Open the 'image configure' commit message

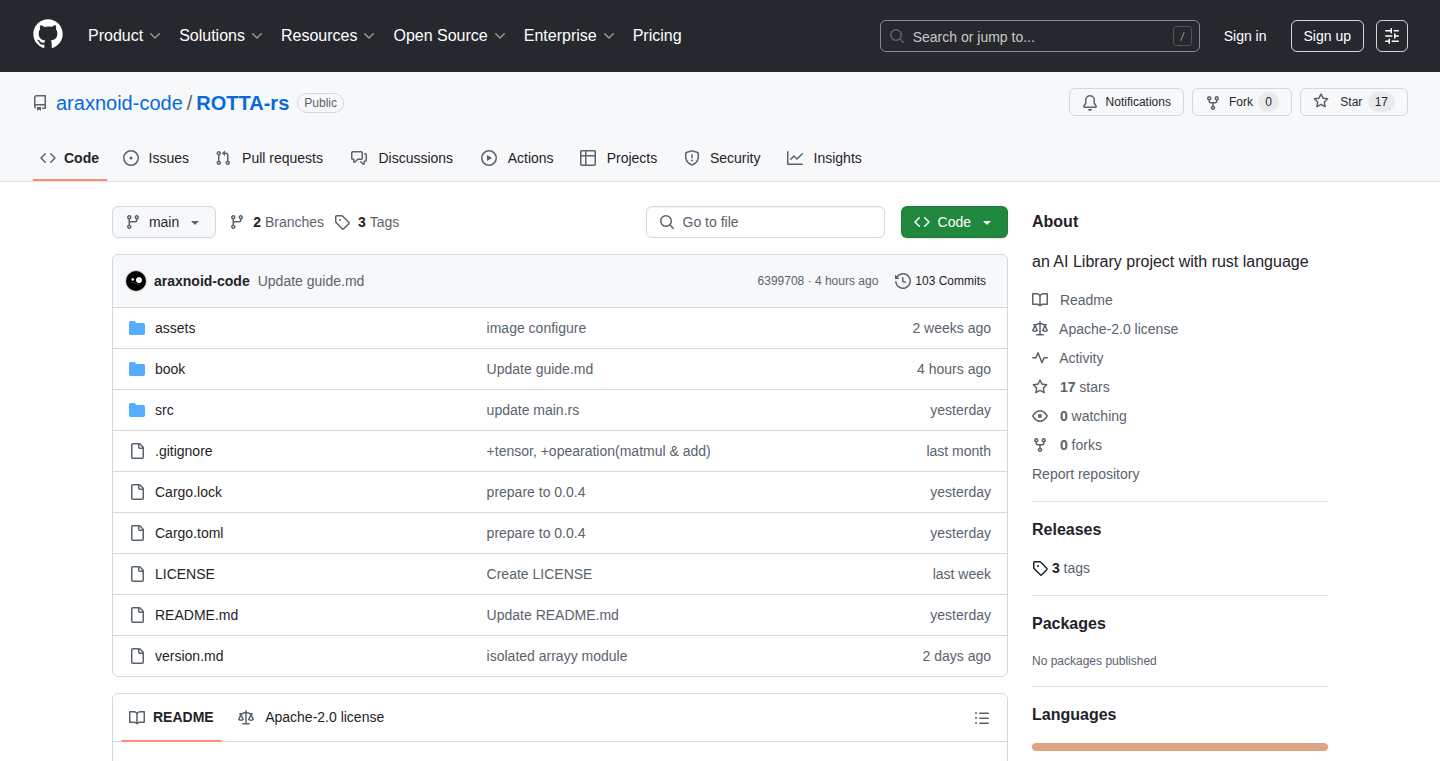coord(536,328)
